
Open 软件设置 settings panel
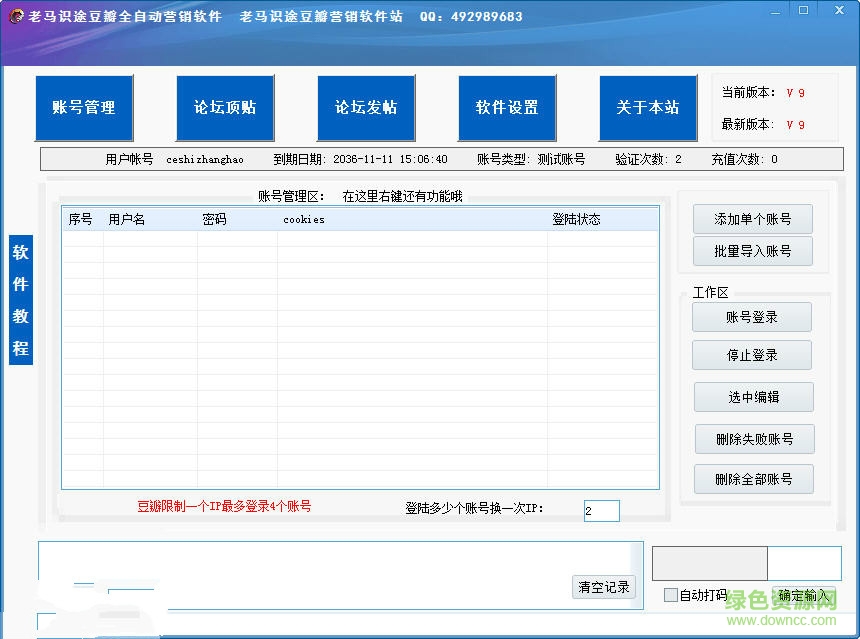pyautogui.click(x=507, y=108)
